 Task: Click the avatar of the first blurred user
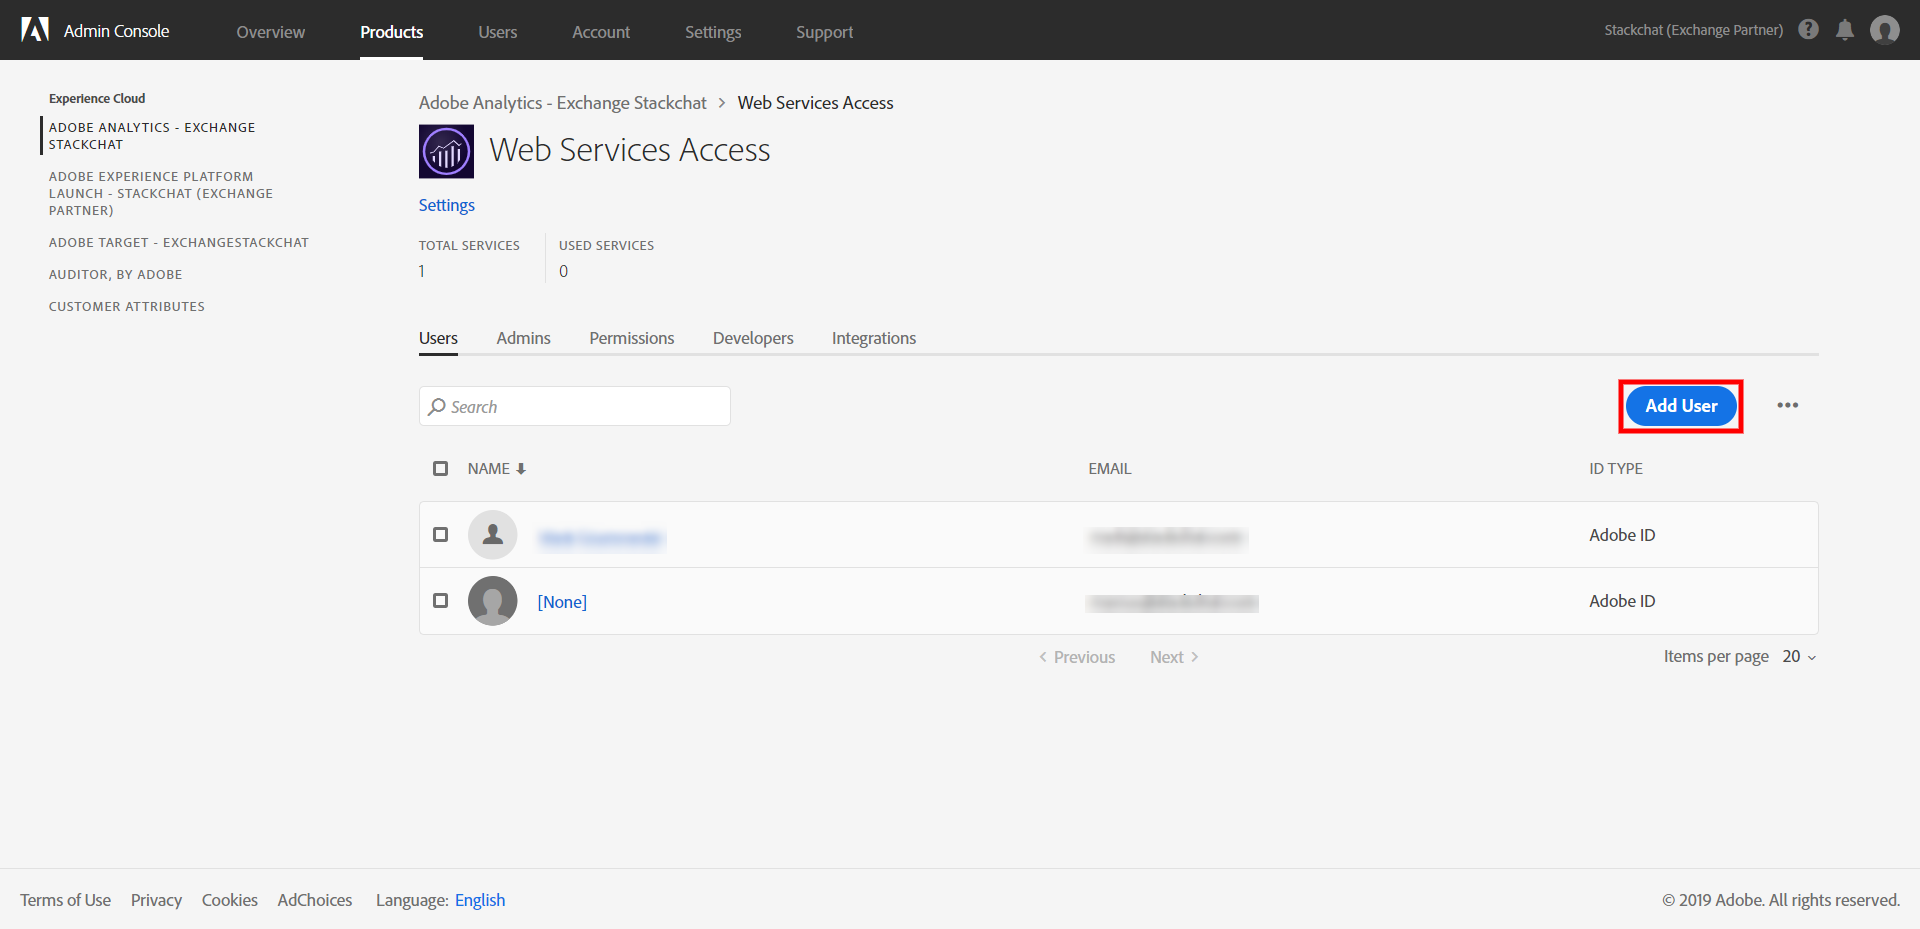493,535
